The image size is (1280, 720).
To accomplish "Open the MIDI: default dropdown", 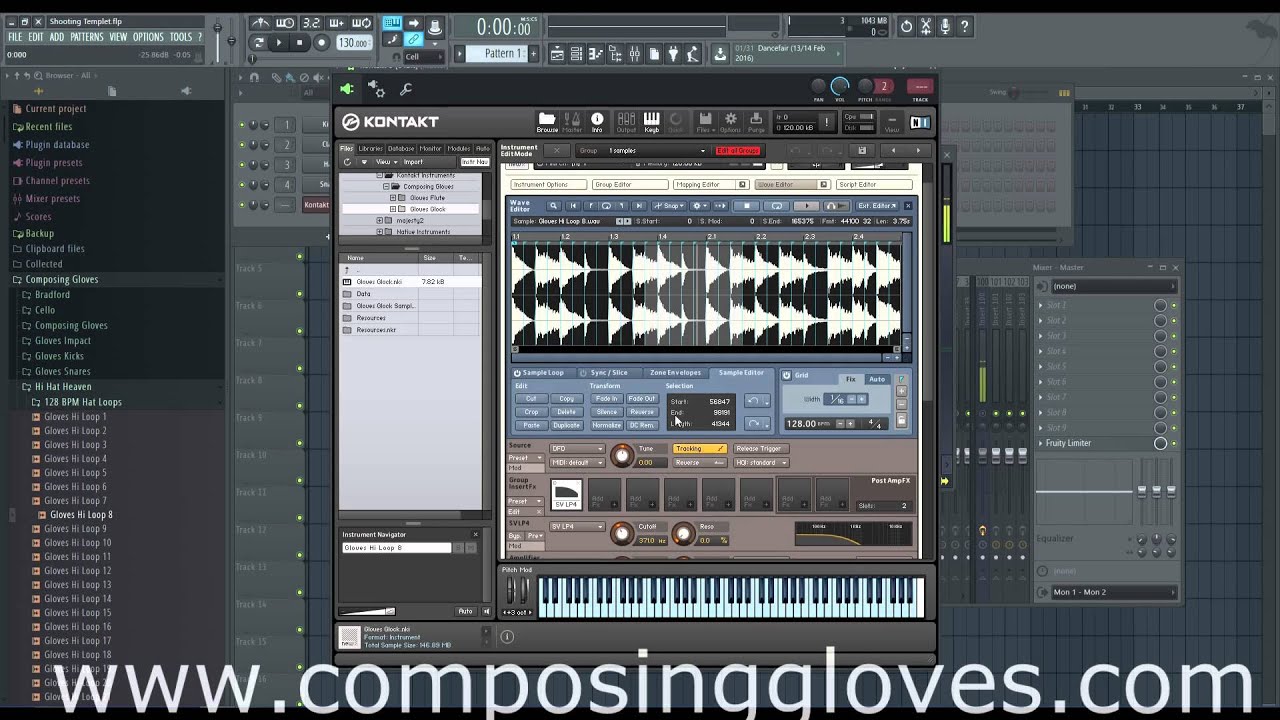I will coord(577,463).
